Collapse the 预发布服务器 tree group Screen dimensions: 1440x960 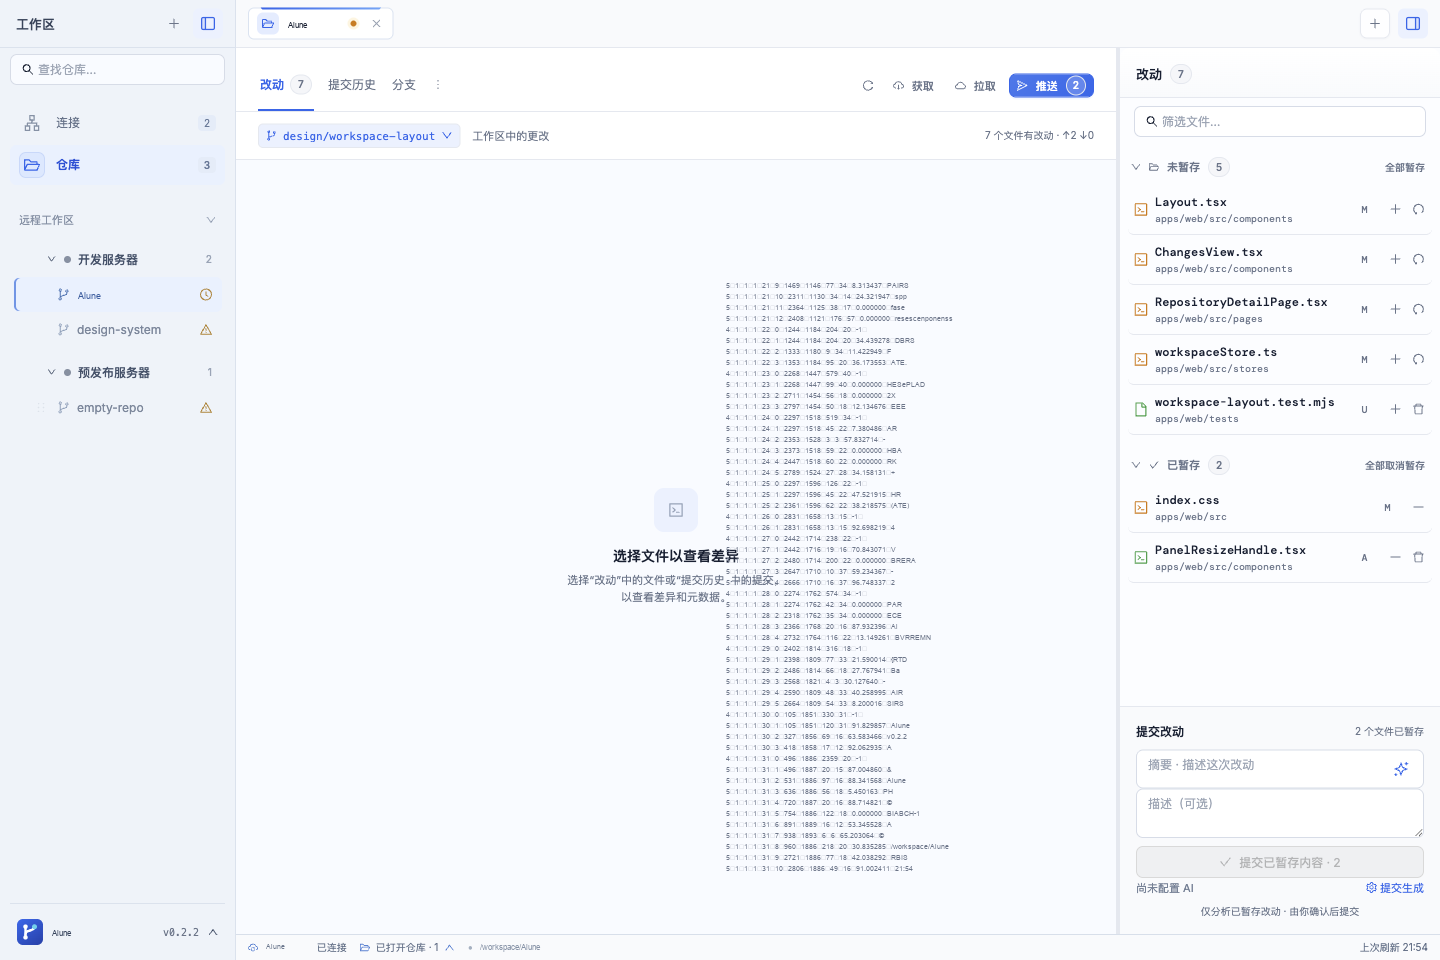tap(52, 372)
